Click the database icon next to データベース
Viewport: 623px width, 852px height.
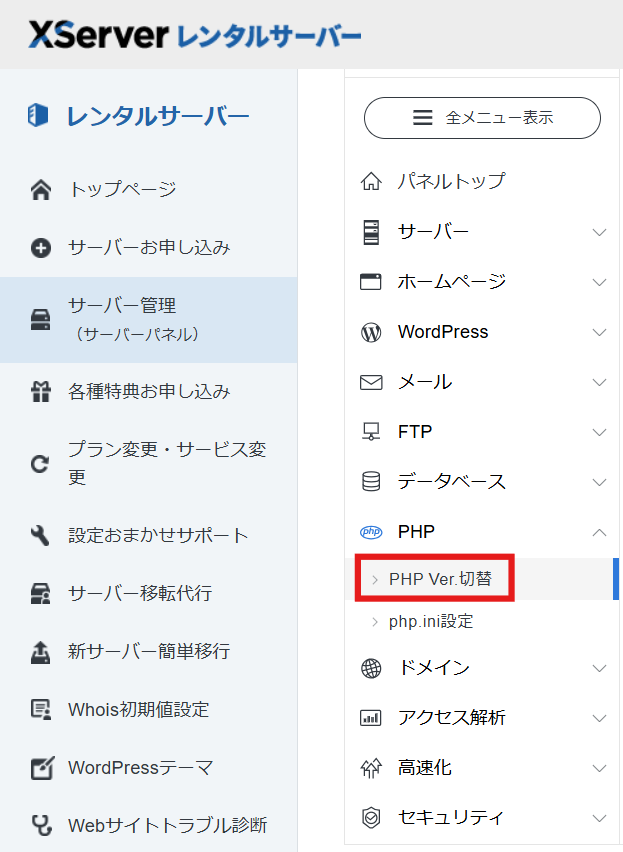point(371,482)
